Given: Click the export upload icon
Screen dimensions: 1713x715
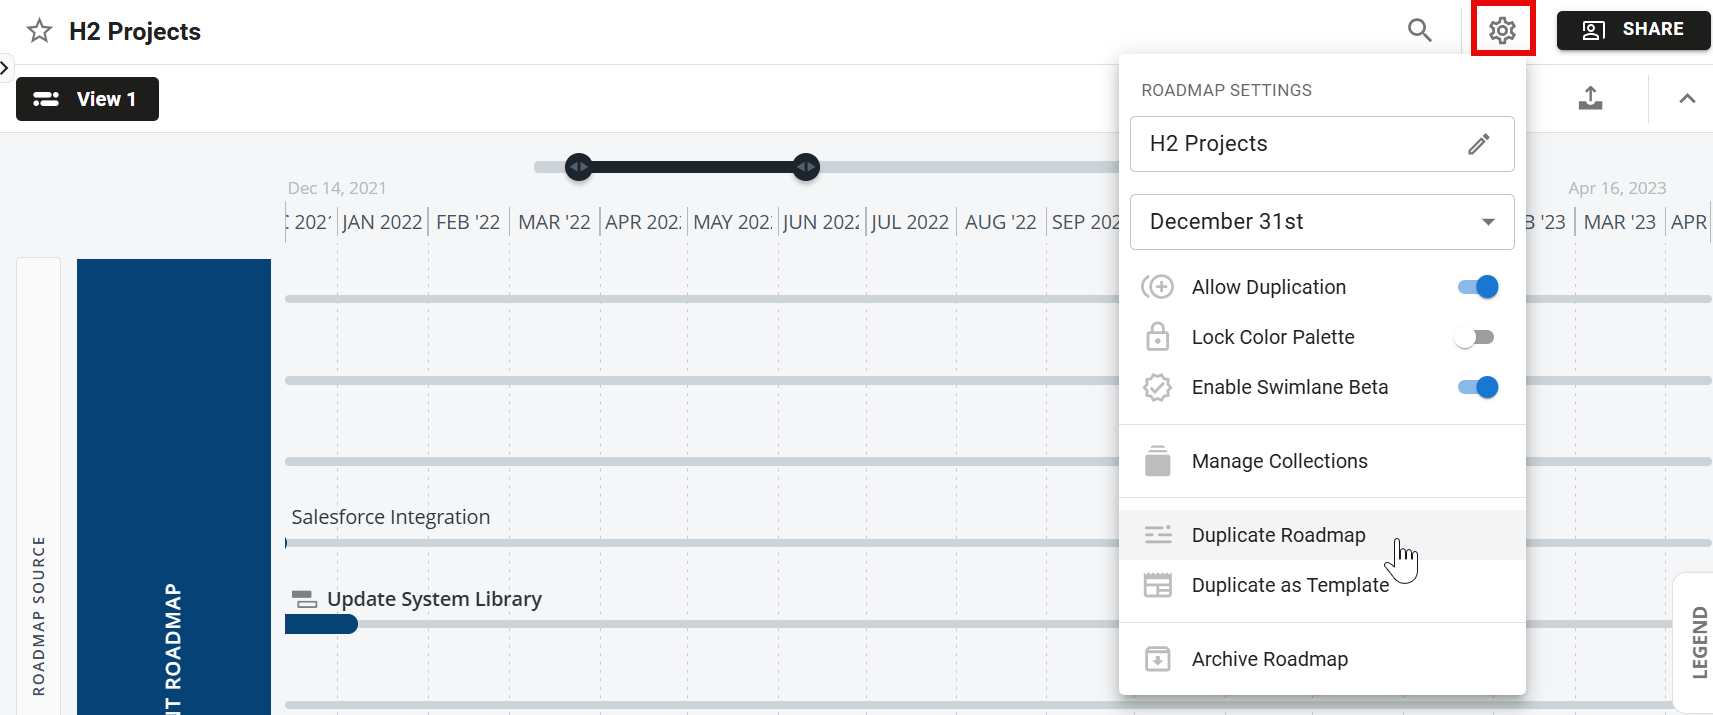Looking at the screenshot, I should (x=1590, y=98).
